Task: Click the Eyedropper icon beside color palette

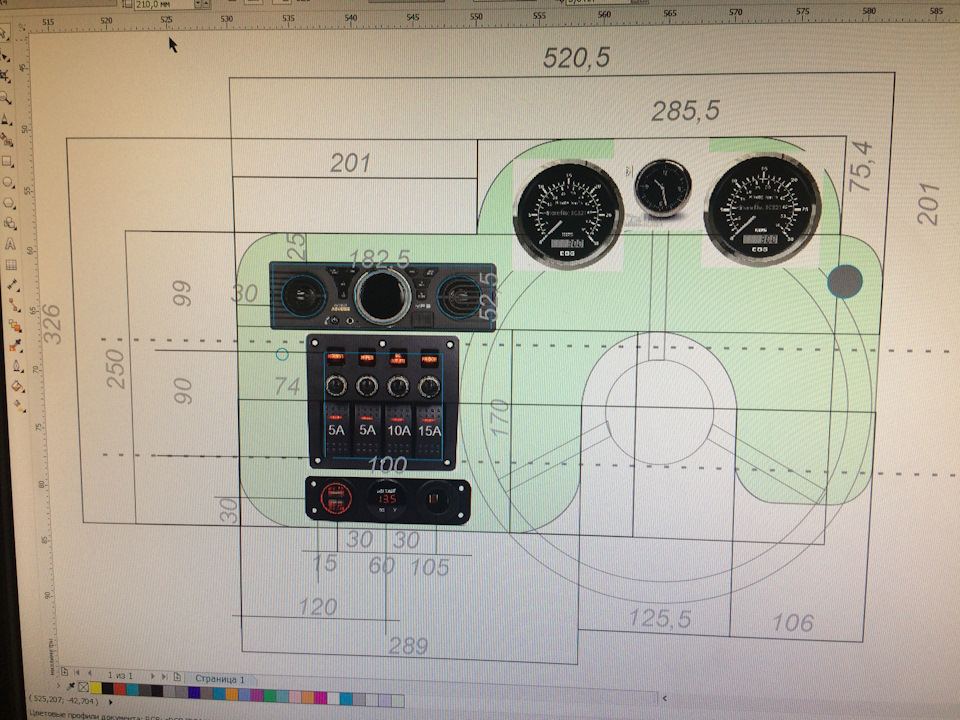Action: pyautogui.click(x=71, y=687)
